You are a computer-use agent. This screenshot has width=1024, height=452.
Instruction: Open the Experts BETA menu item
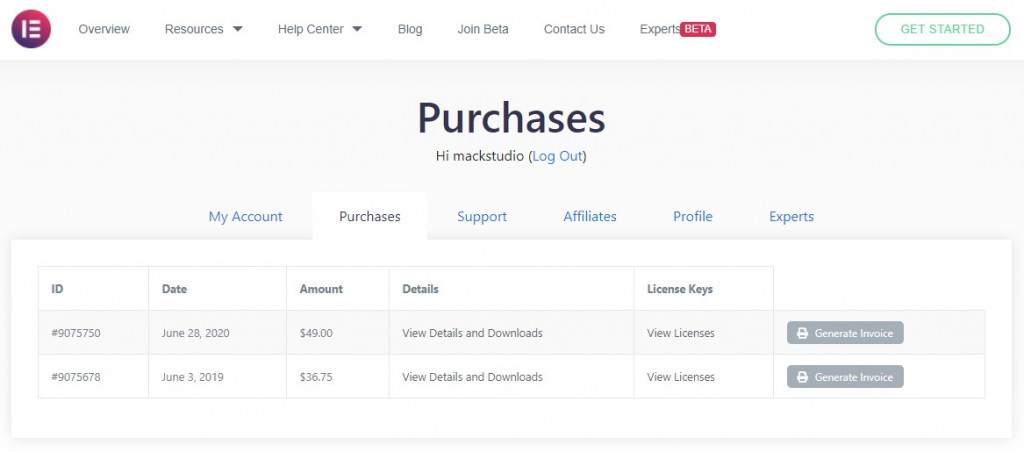[x=677, y=29]
